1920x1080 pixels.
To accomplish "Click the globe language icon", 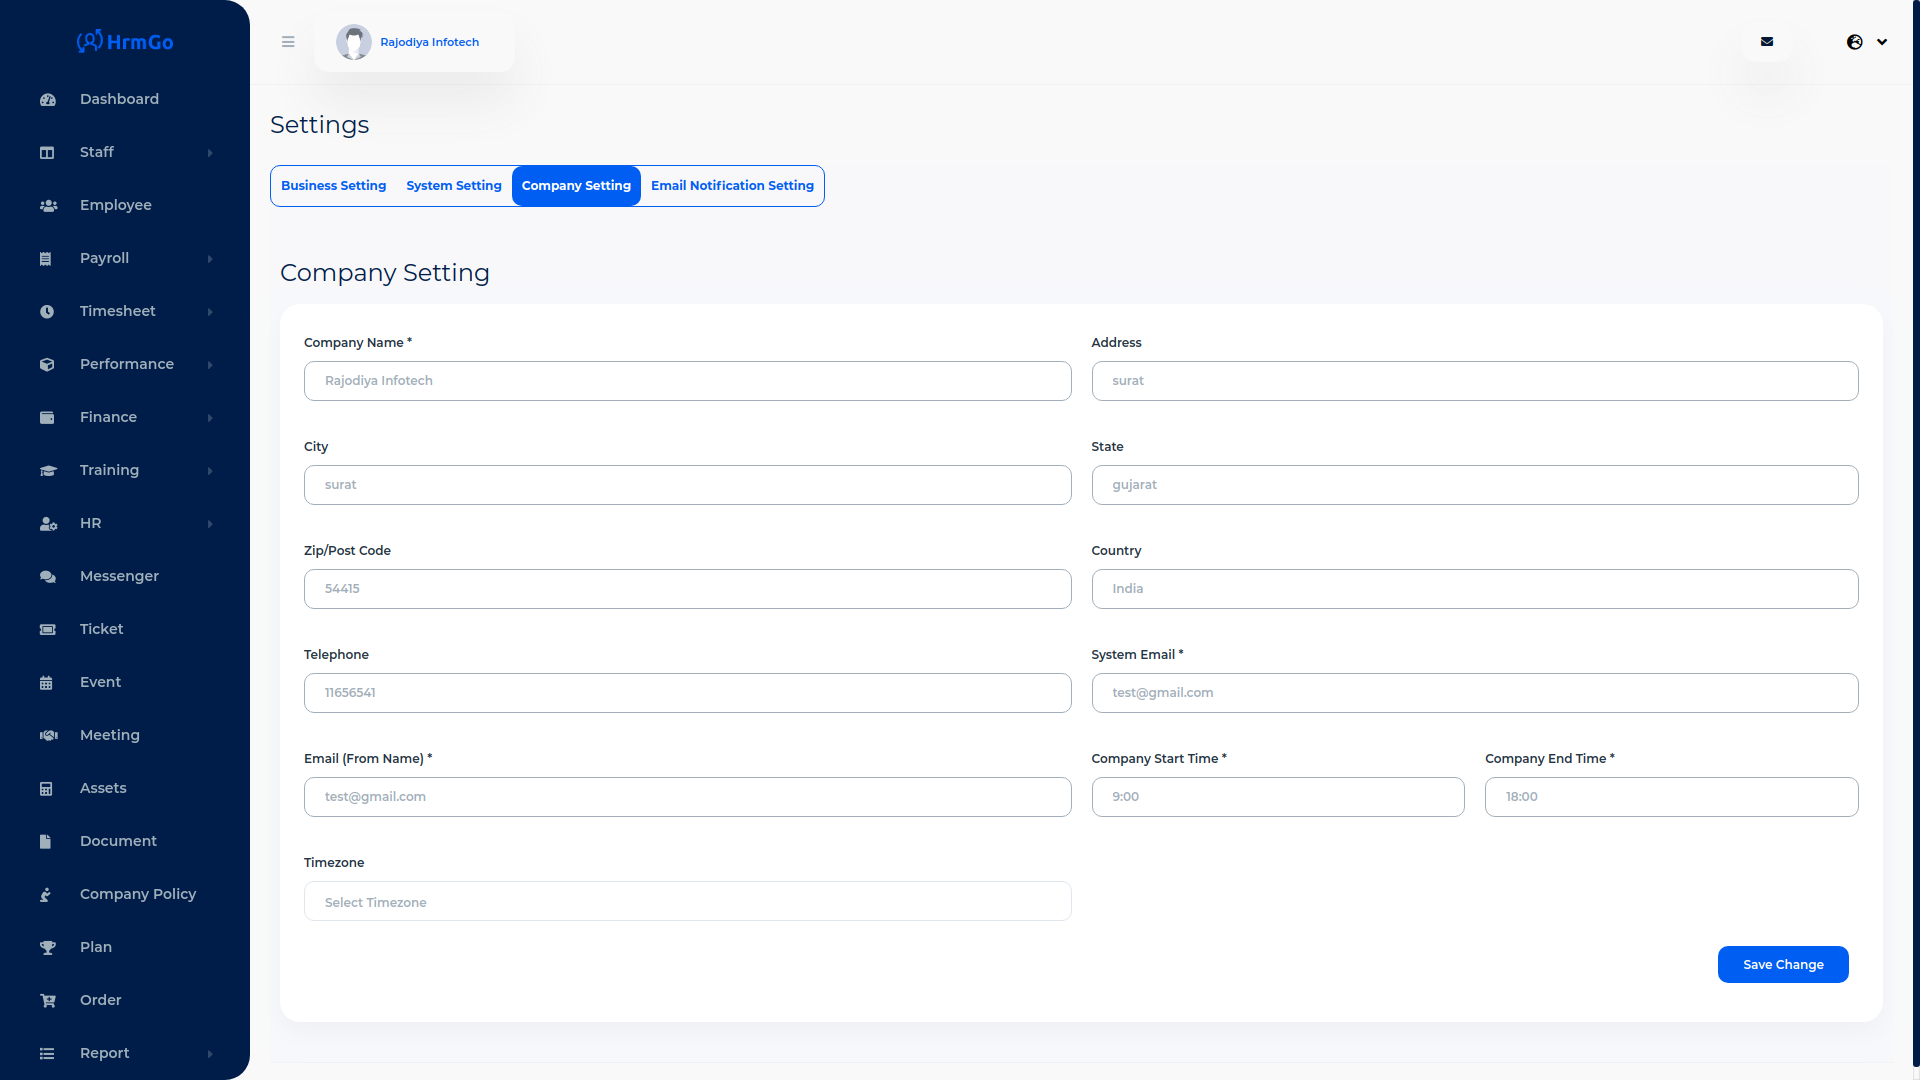I will click(x=1855, y=42).
